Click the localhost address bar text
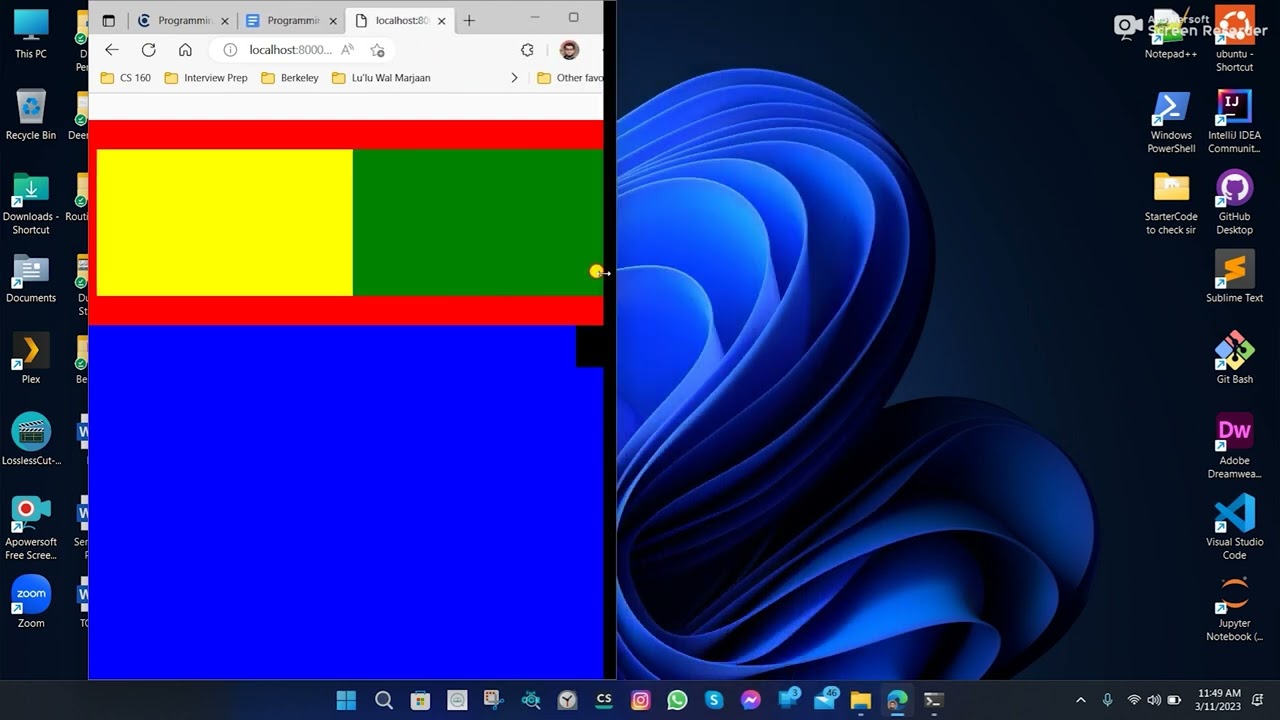Viewport: 1280px width, 720px height. point(290,50)
